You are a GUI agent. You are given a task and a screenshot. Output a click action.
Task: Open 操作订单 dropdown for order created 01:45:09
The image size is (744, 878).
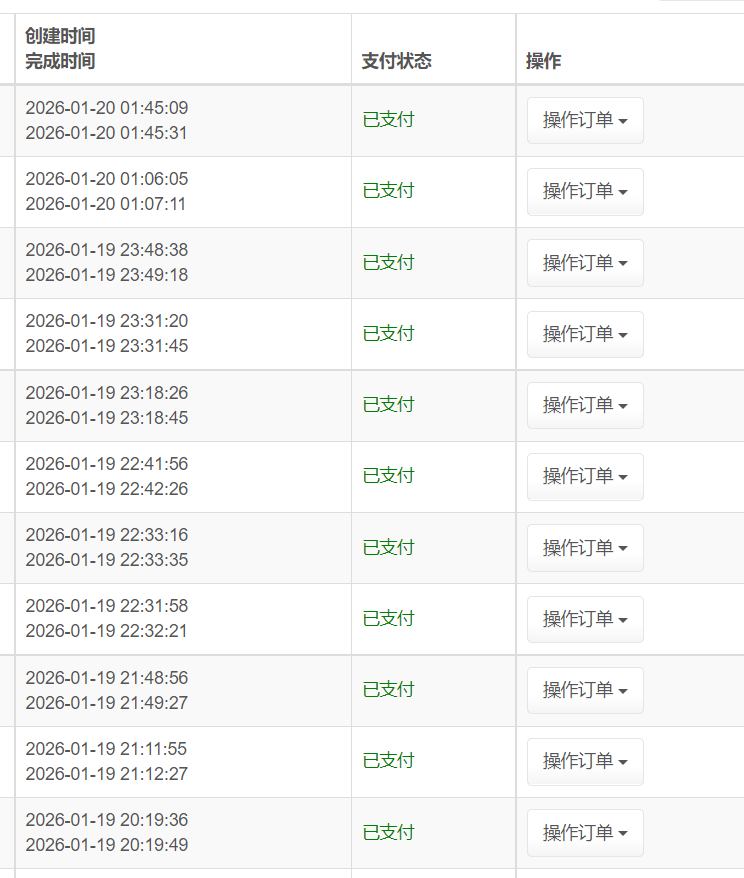click(x=585, y=120)
